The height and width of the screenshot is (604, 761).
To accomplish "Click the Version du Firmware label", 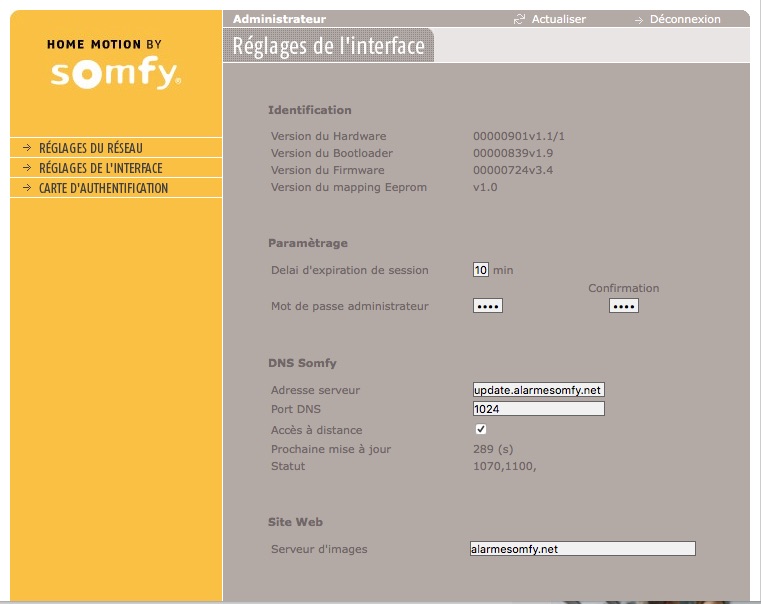I will click(328, 170).
